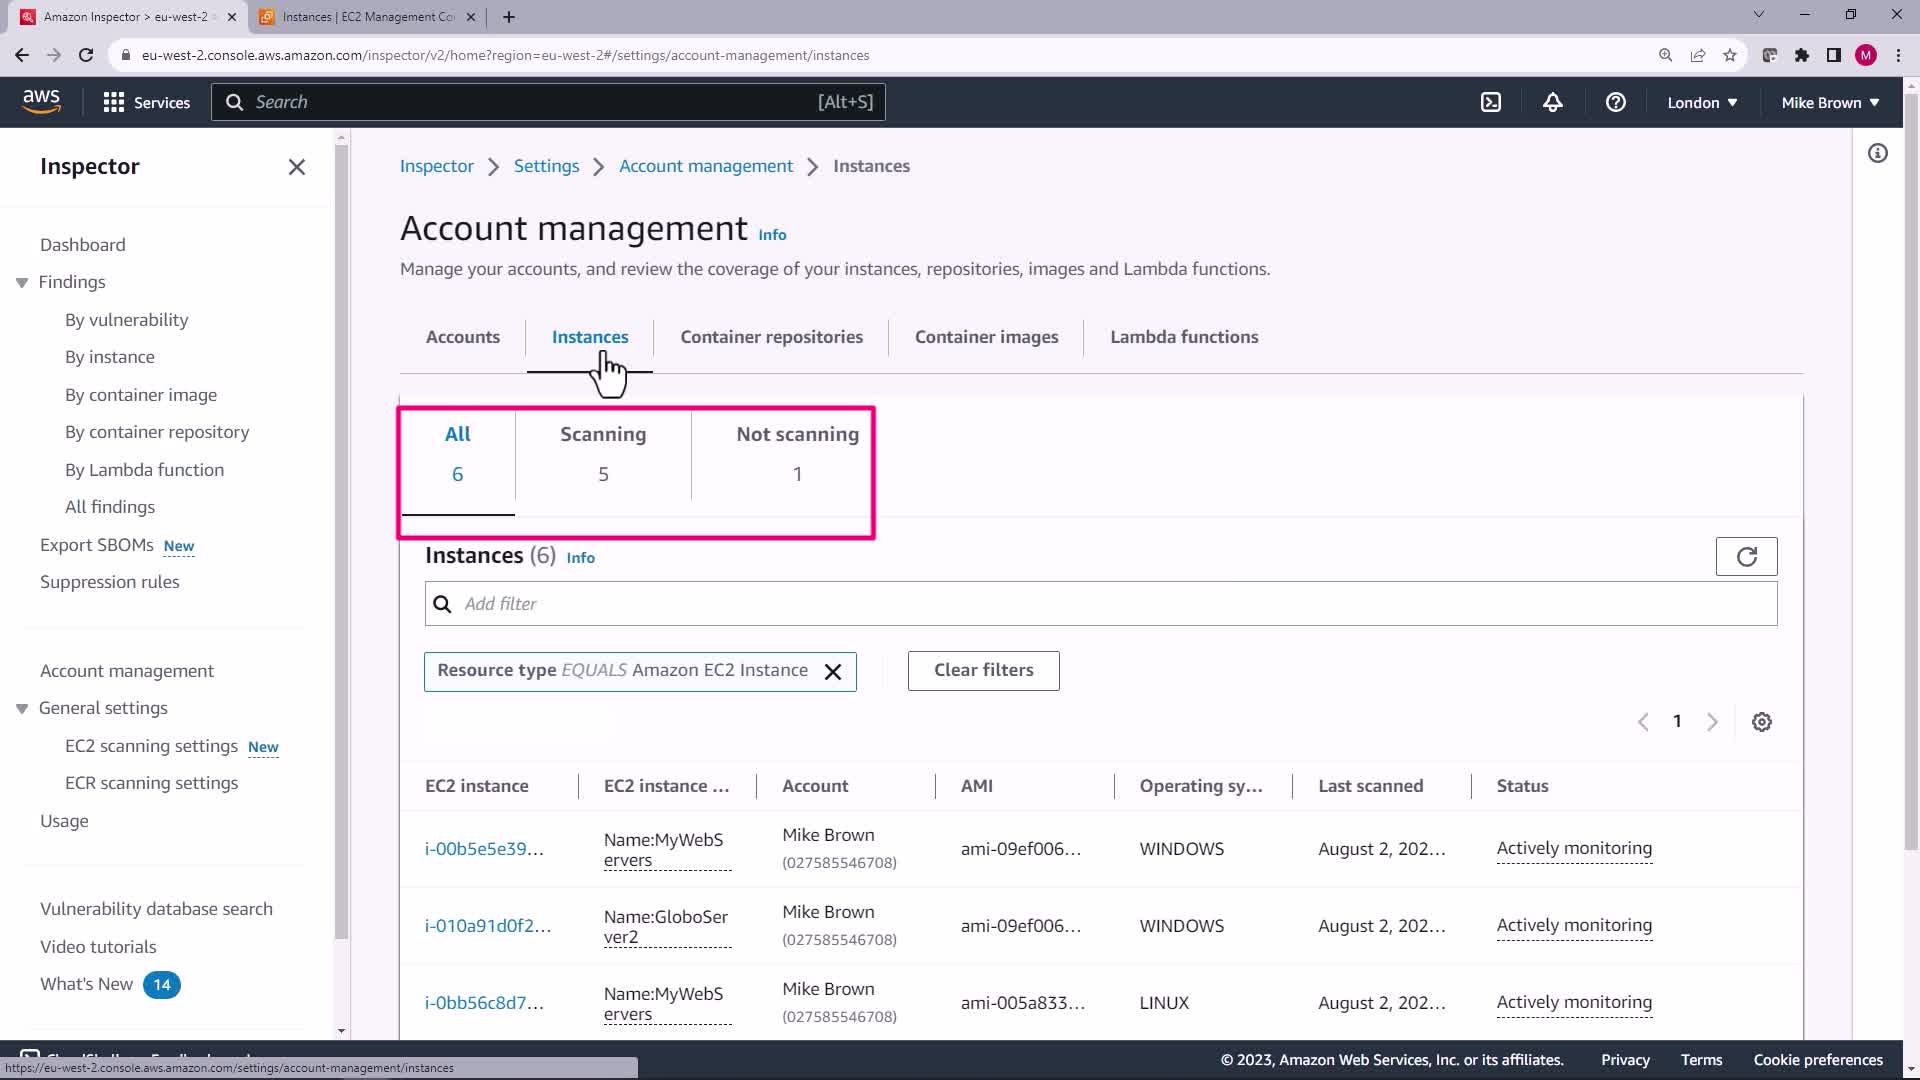Viewport: 1920px width, 1080px height.
Task: Remove the Resource type filter
Action: (x=833, y=672)
